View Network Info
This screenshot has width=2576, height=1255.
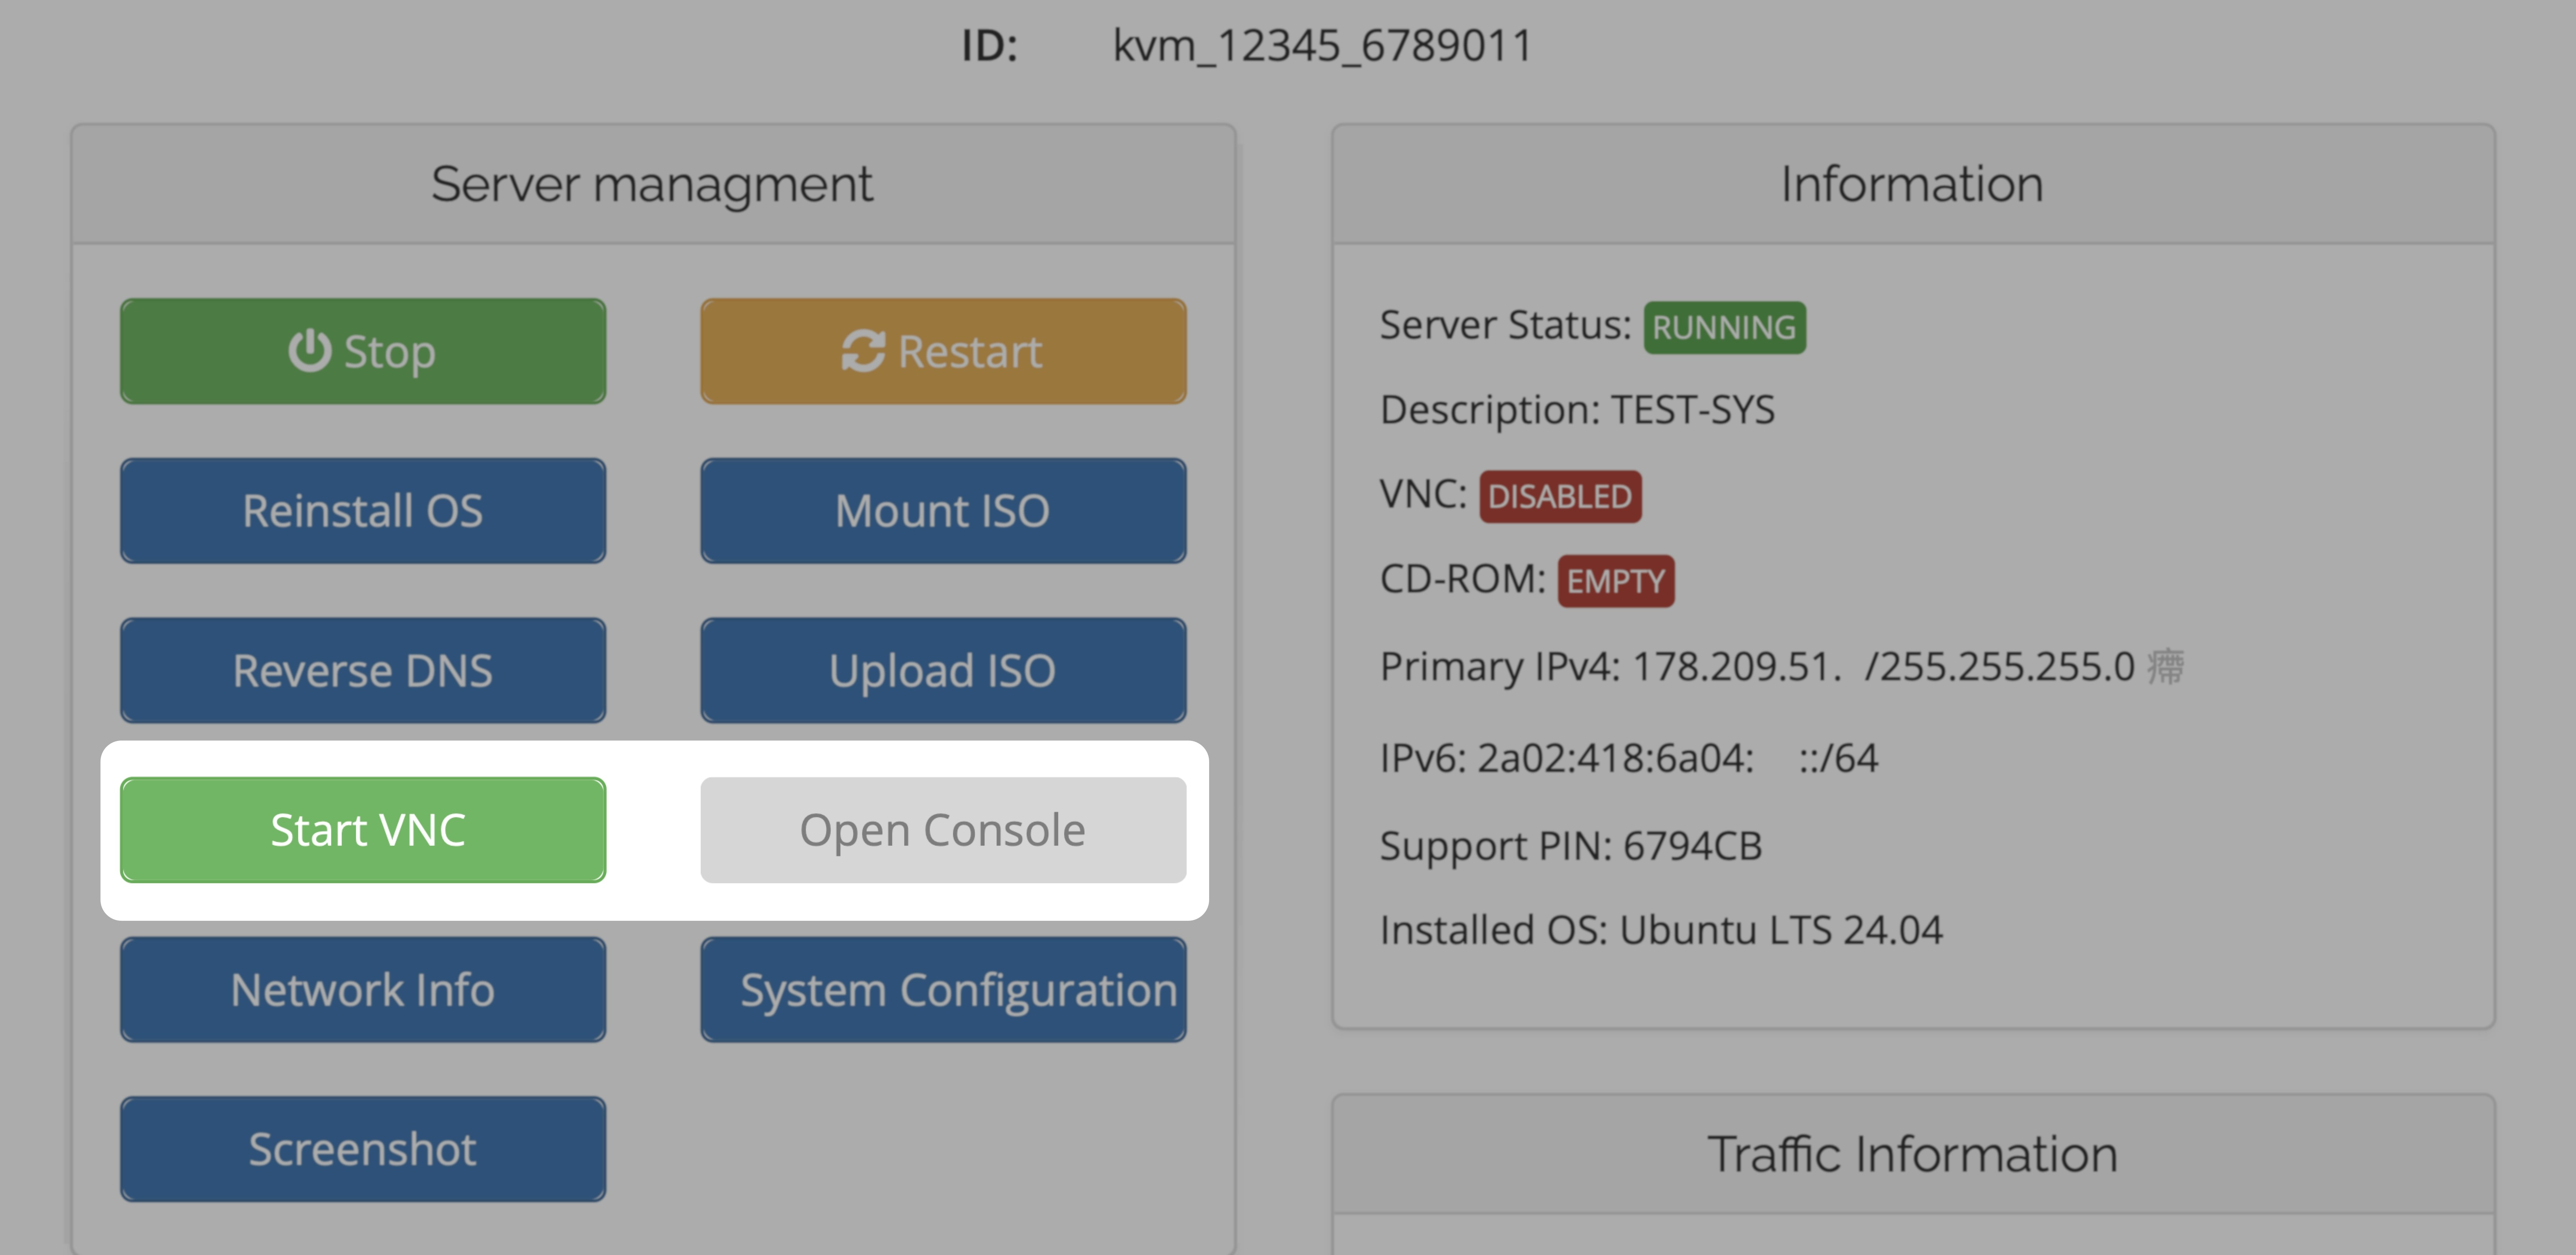pyautogui.click(x=363, y=990)
